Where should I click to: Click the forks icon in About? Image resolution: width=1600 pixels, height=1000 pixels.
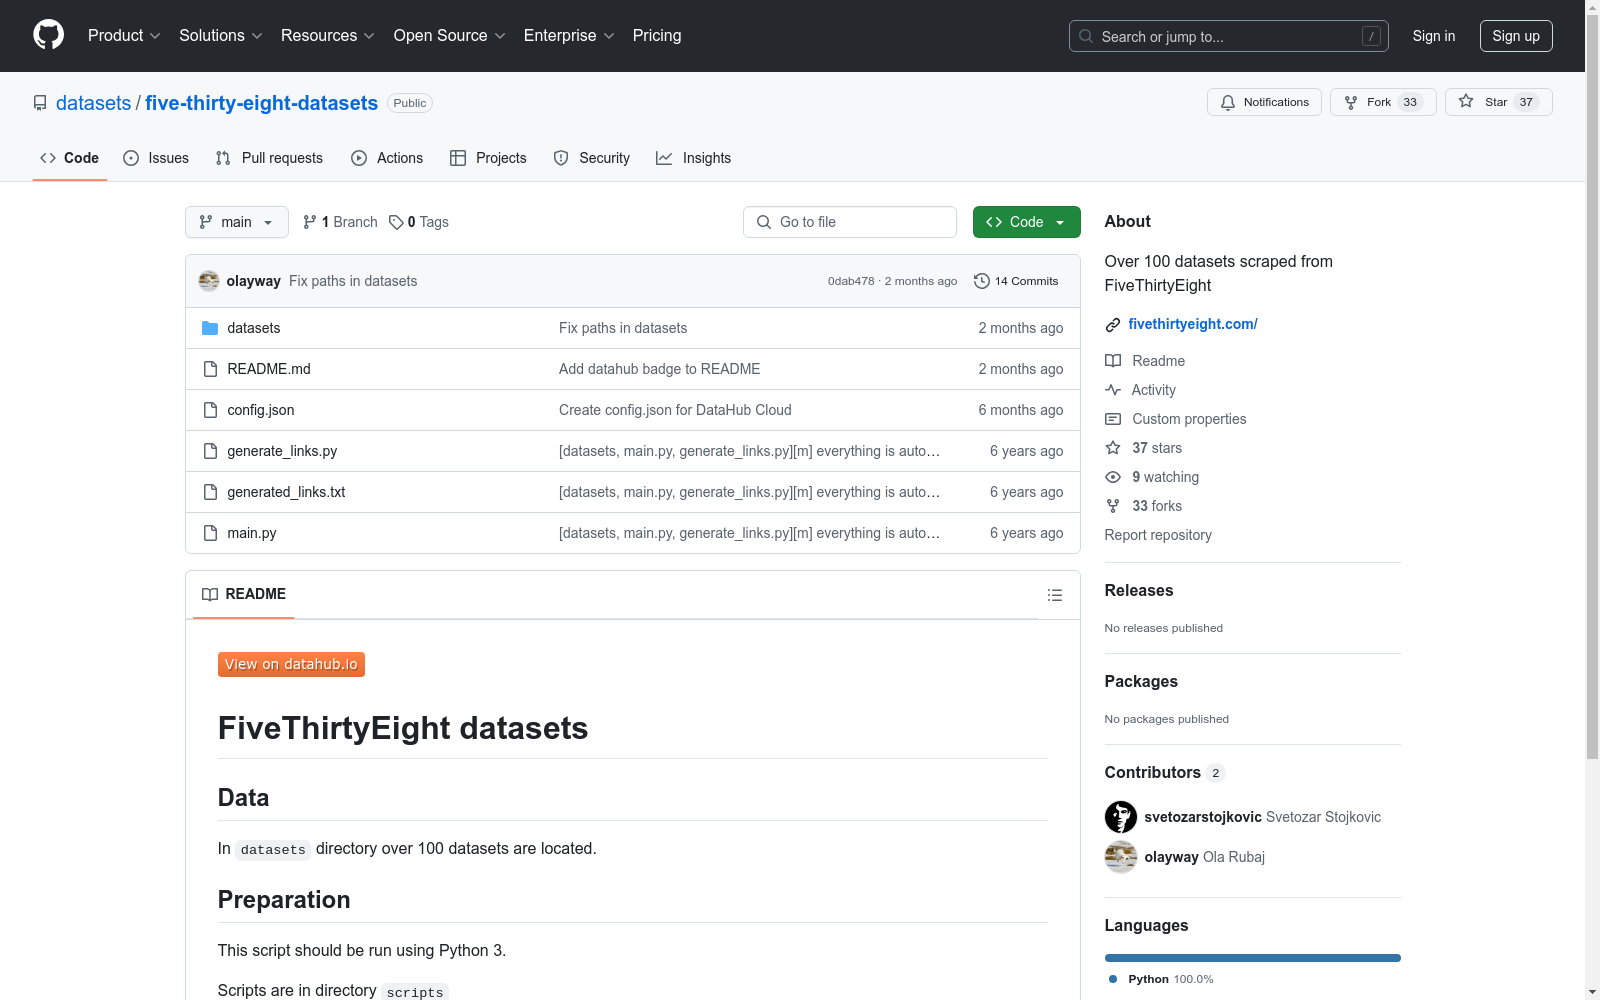1113,506
